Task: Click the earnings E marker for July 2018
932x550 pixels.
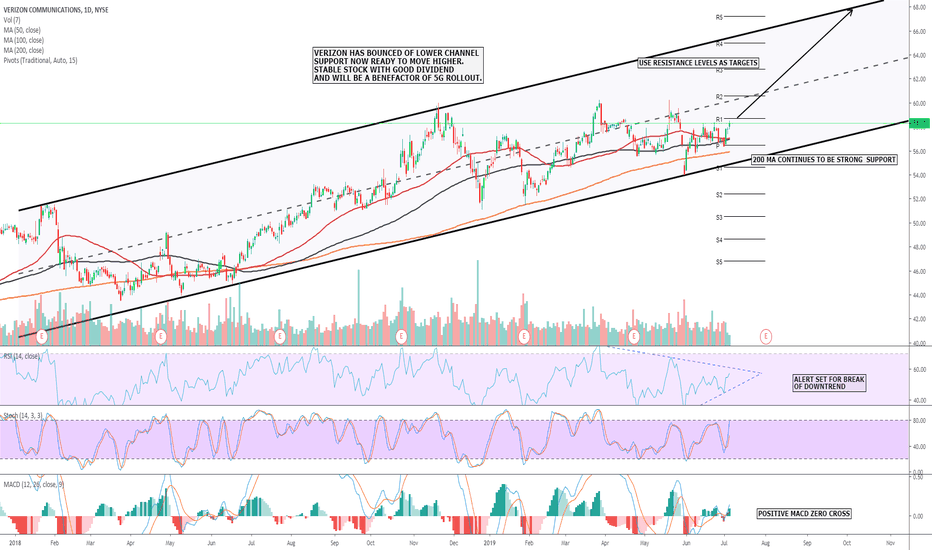Action: tap(280, 337)
